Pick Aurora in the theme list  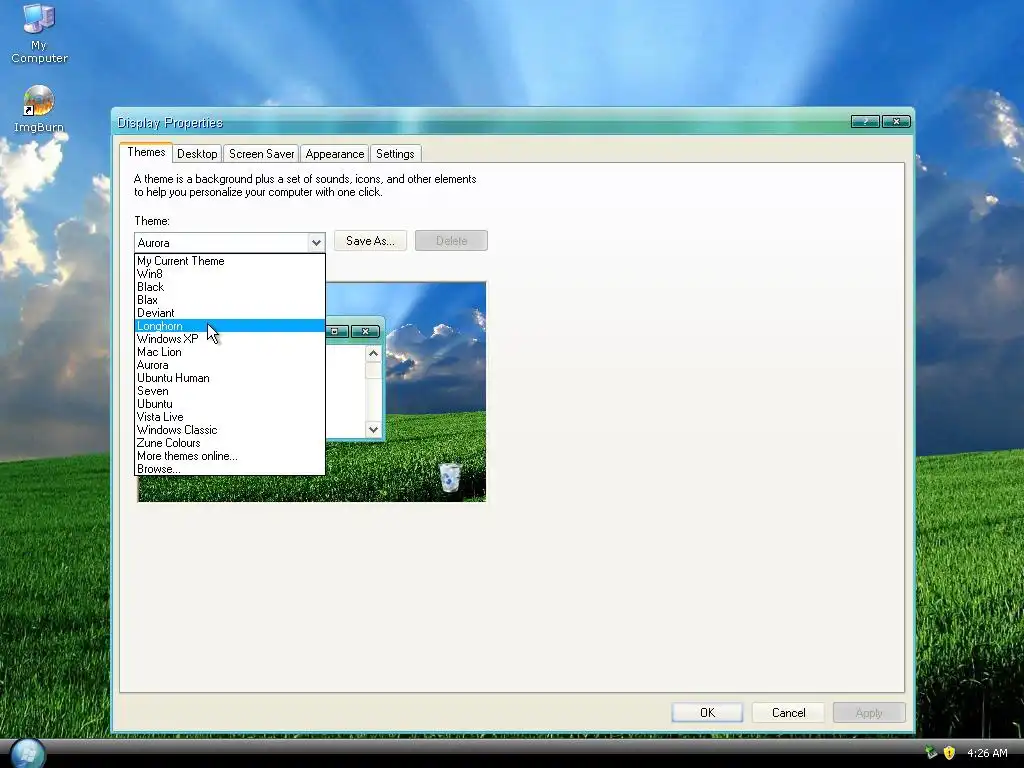[x=229, y=365]
